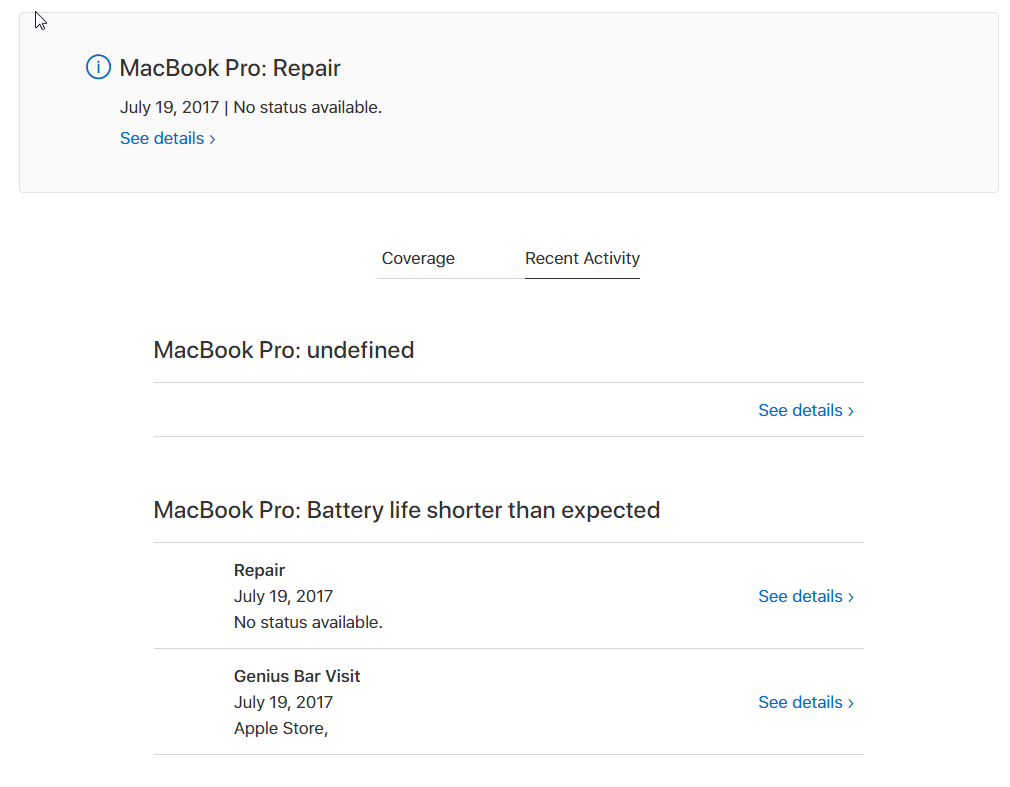Click the banner's date and status line
This screenshot has height=787, width=1010.
pos(251,108)
